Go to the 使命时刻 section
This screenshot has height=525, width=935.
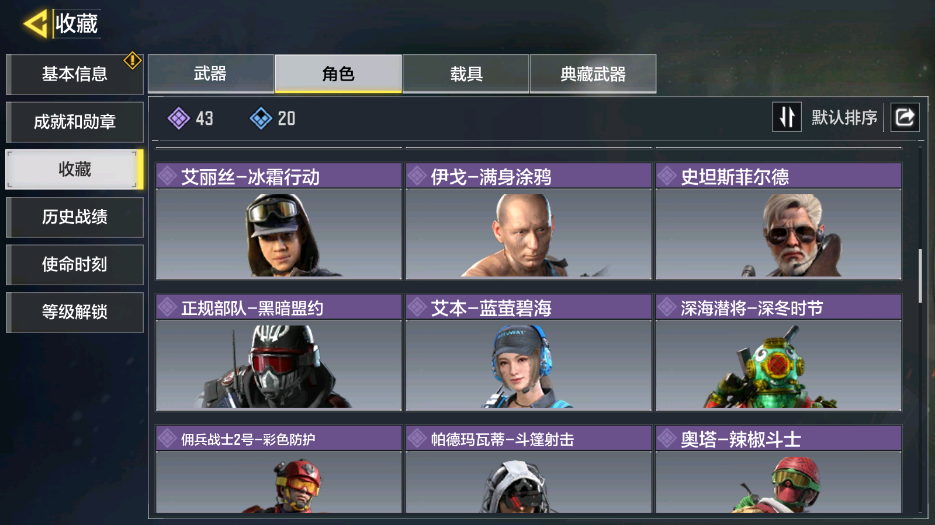[75, 264]
